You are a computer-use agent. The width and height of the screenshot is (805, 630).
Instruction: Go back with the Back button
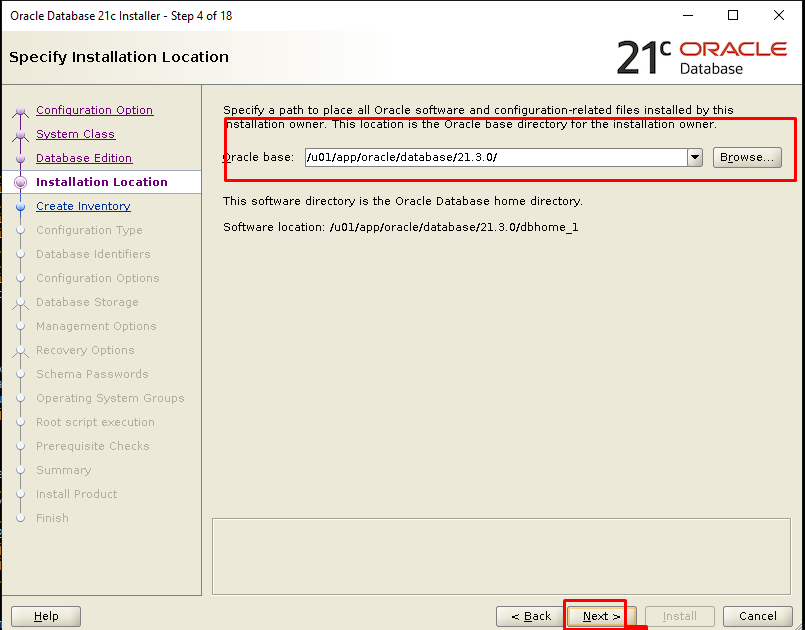pos(531,616)
